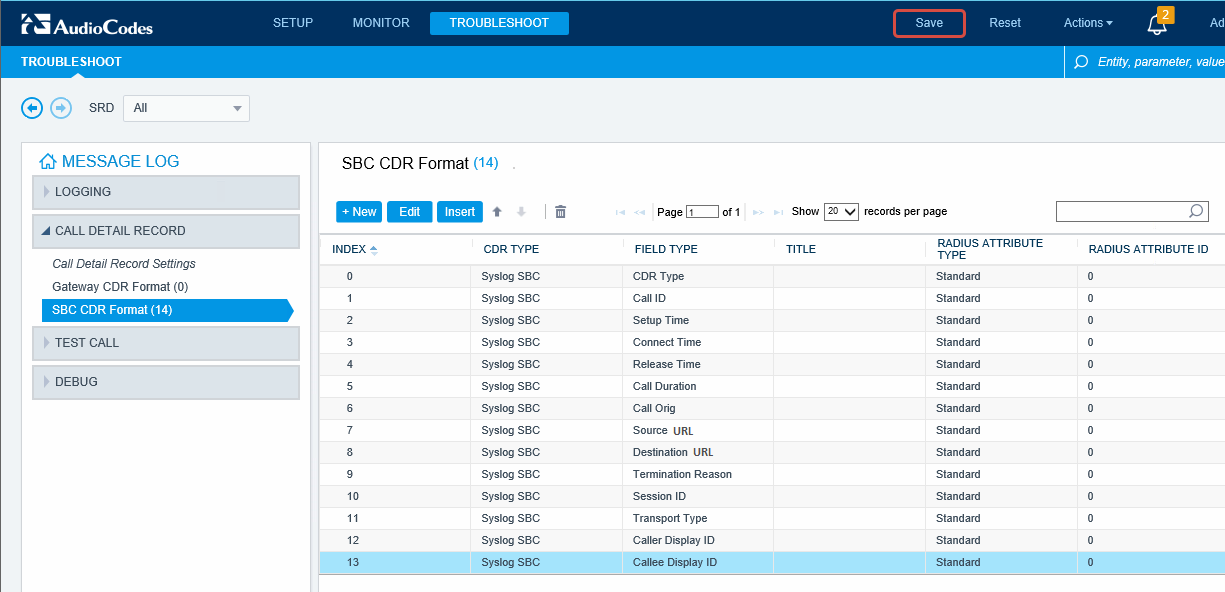Open the alarms bell icon
The width and height of the screenshot is (1225, 592).
[x=1157, y=22]
